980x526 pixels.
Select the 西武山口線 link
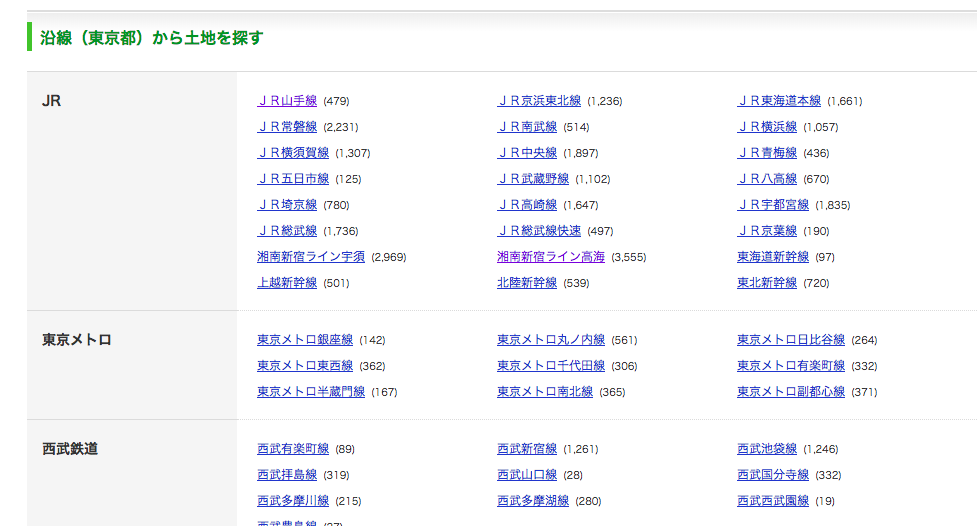(527, 475)
